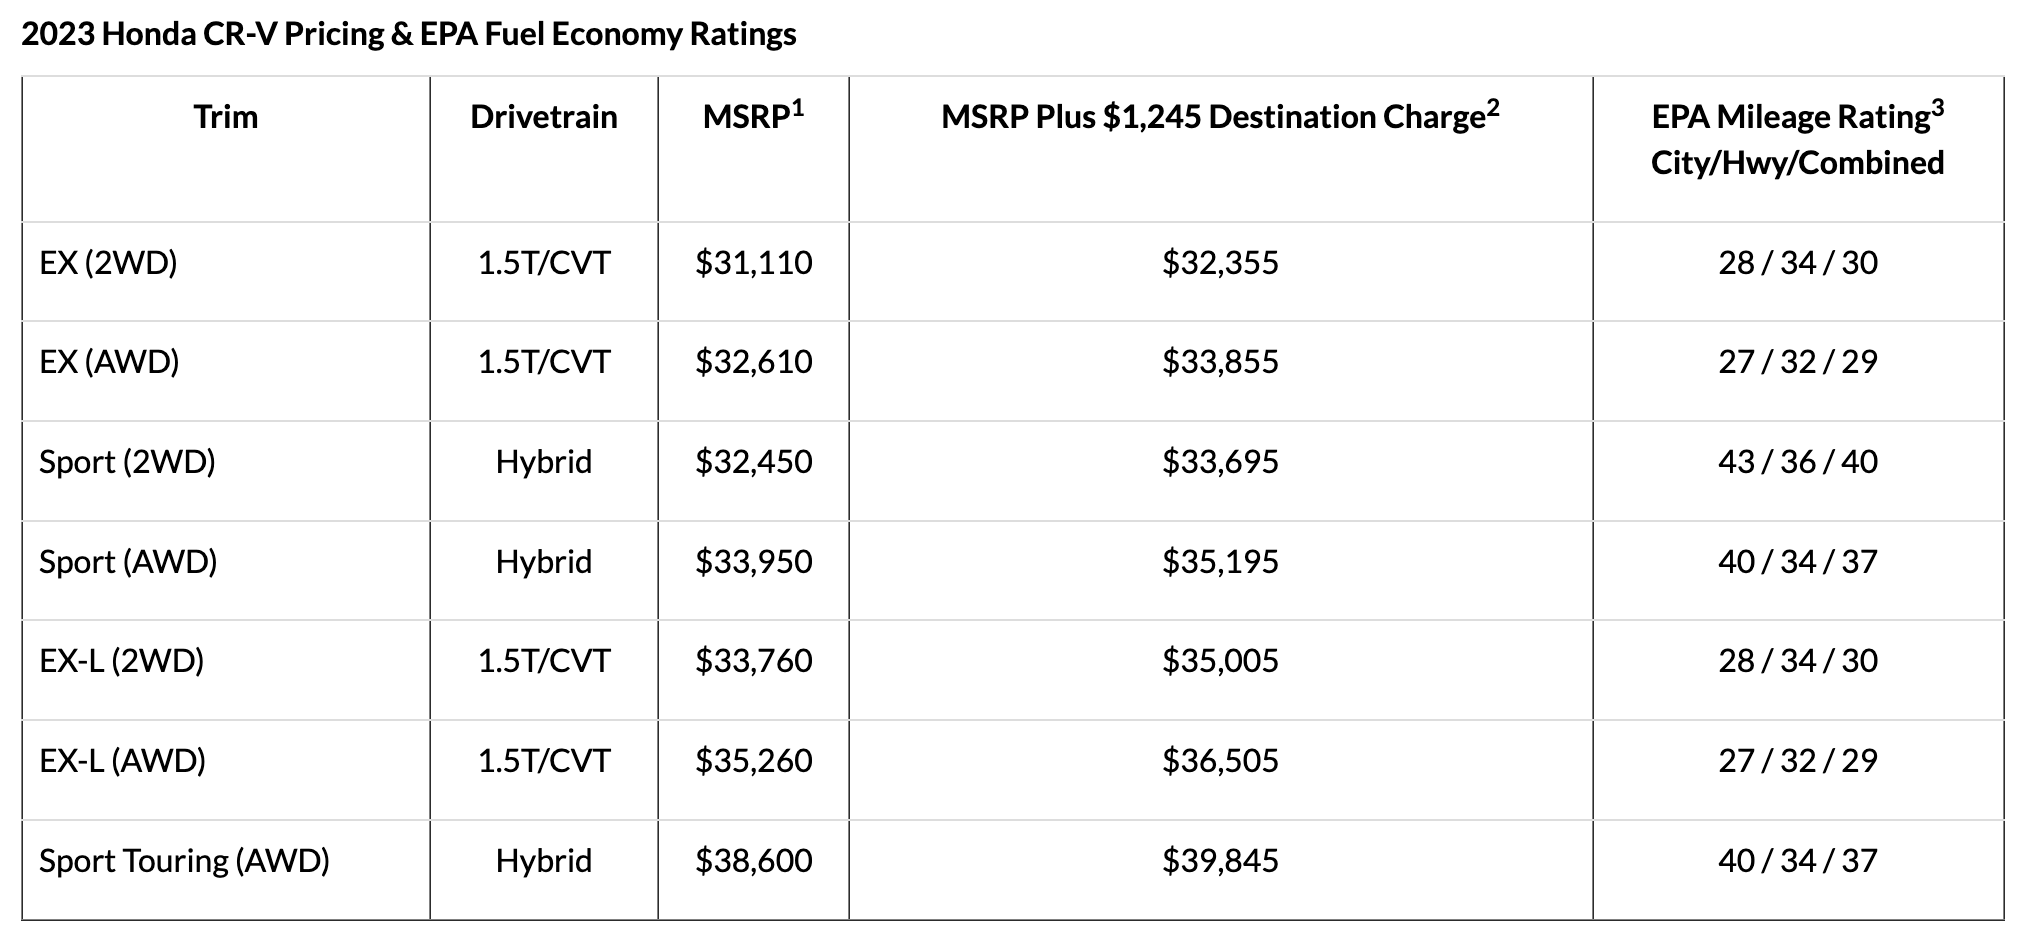Select the EX-L (2WD) trim cell
This screenshot has width=2042, height=940.
pos(121,660)
